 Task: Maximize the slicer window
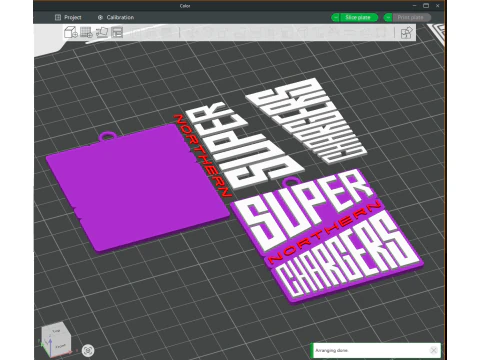[x=426, y=6]
